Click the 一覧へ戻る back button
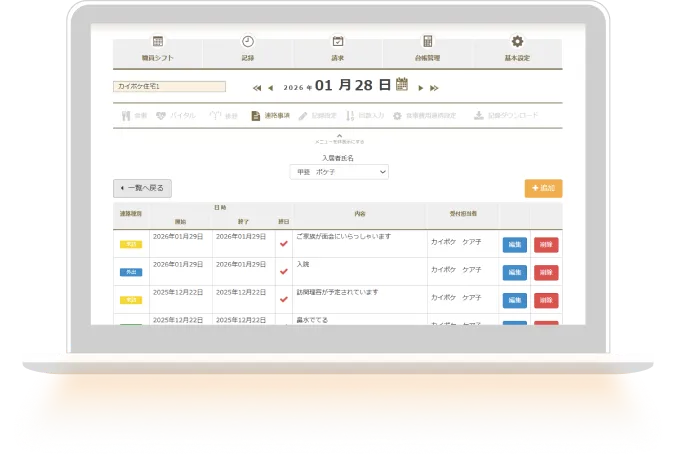This screenshot has height=462, width=676. tap(142, 188)
